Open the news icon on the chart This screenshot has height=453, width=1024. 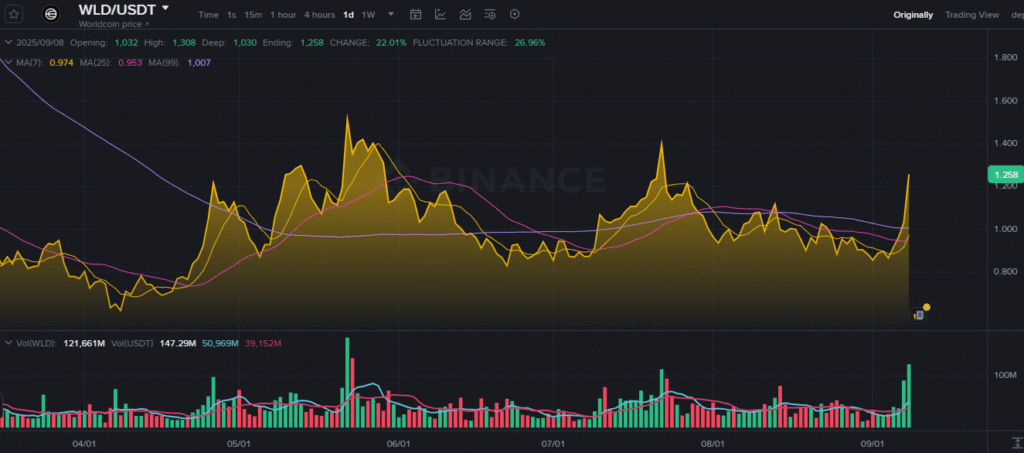tap(918, 315)
